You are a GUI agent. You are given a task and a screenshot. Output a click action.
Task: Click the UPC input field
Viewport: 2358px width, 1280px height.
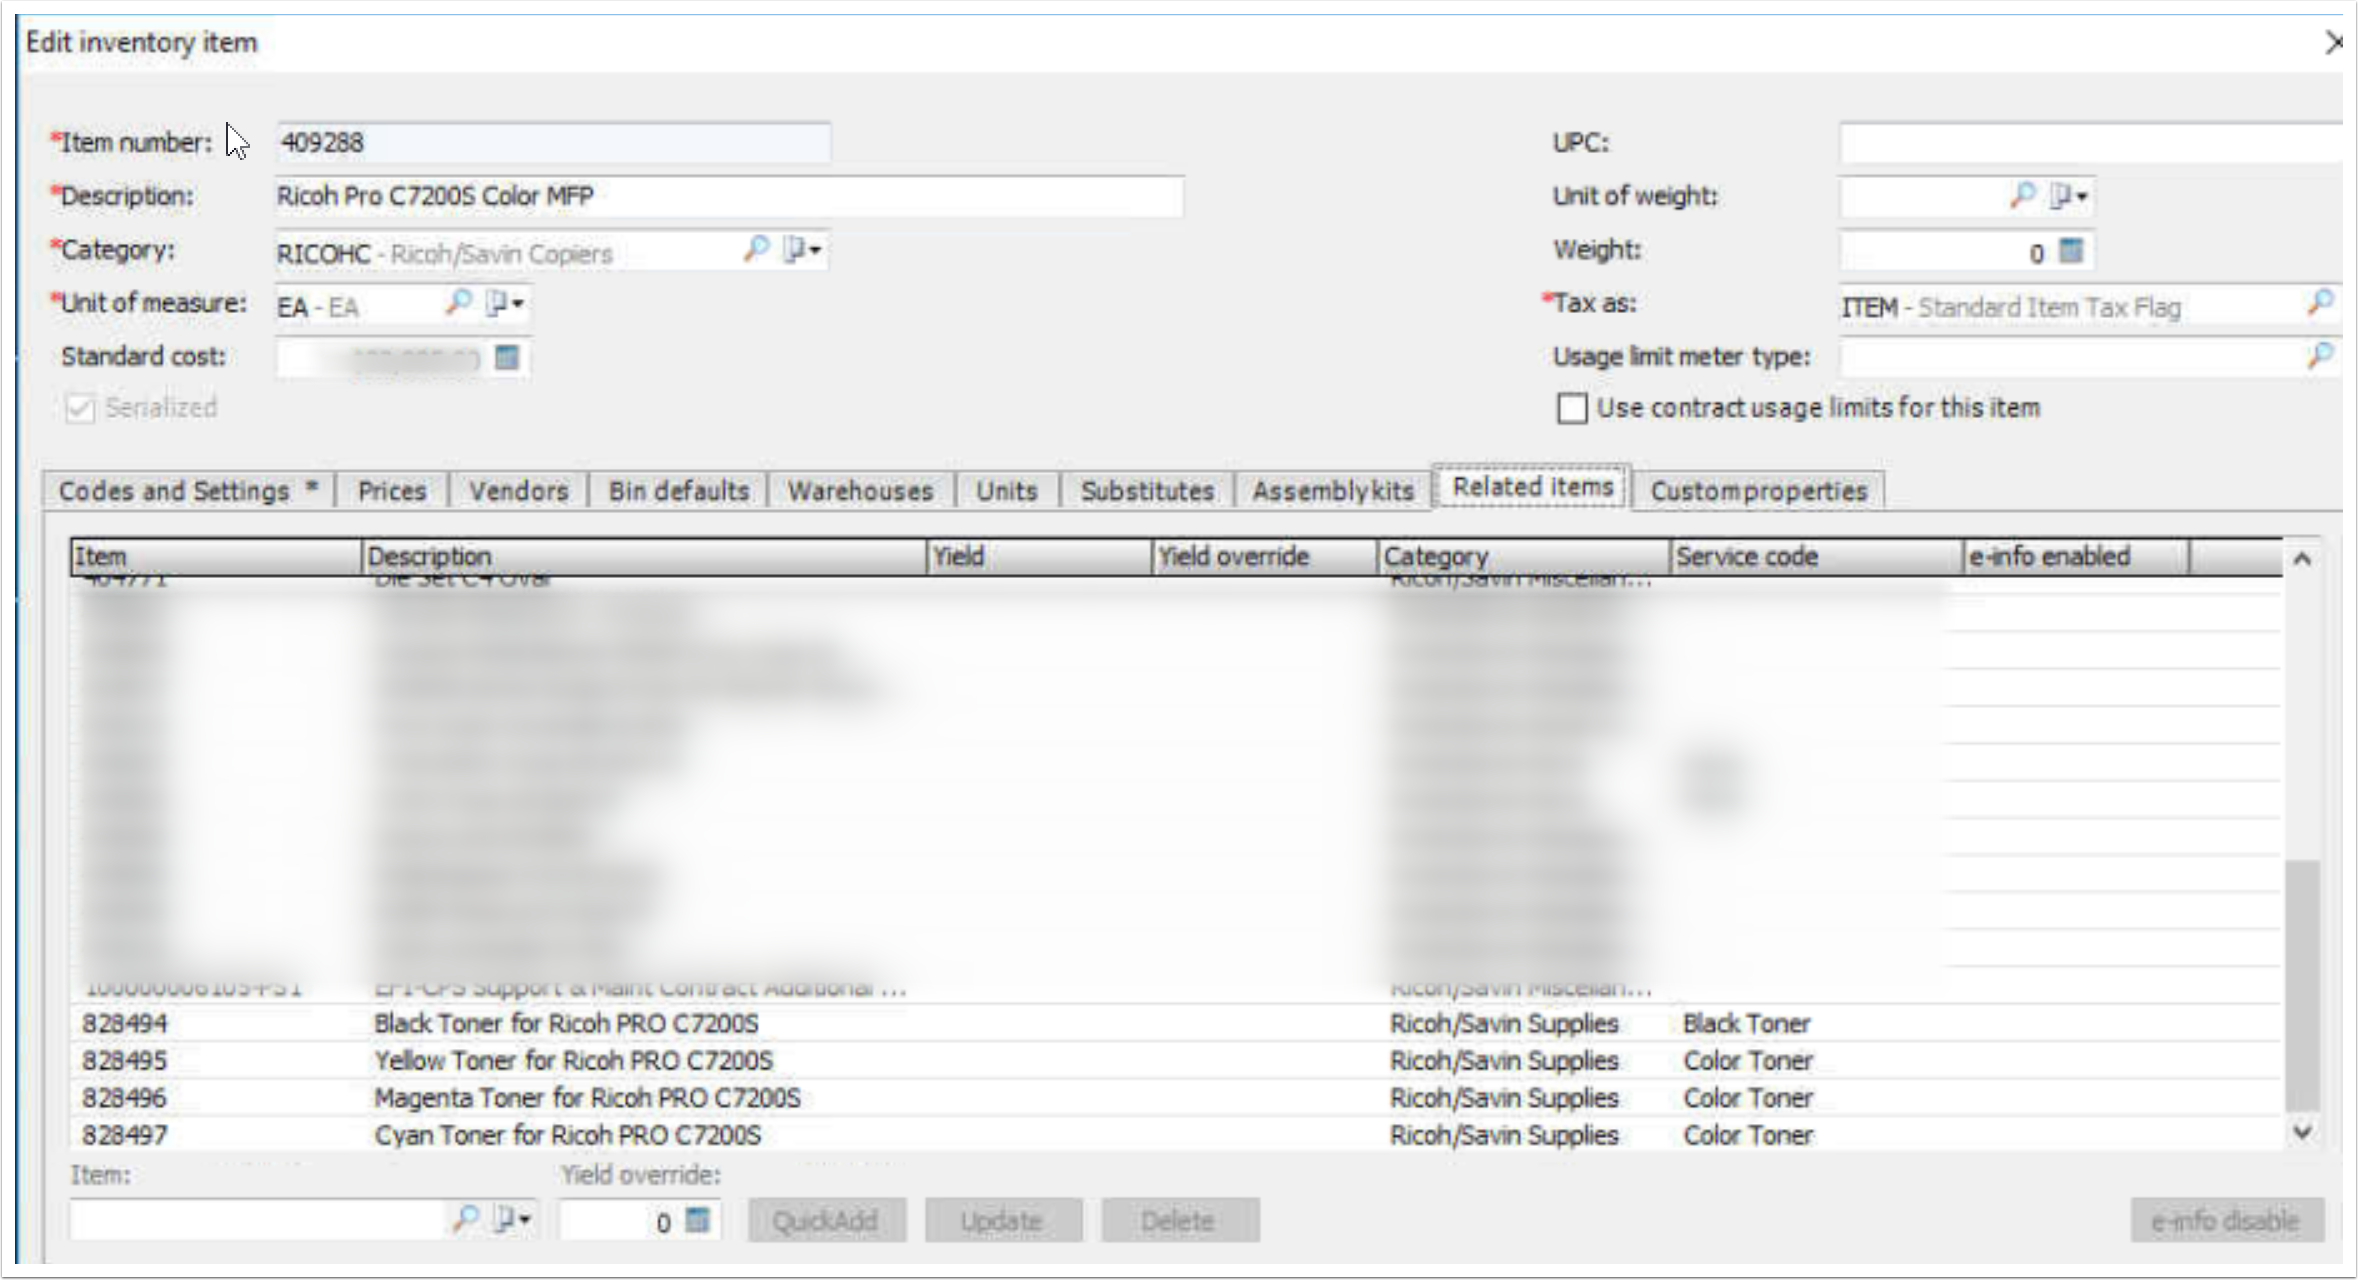click(x=2089, y=142)
